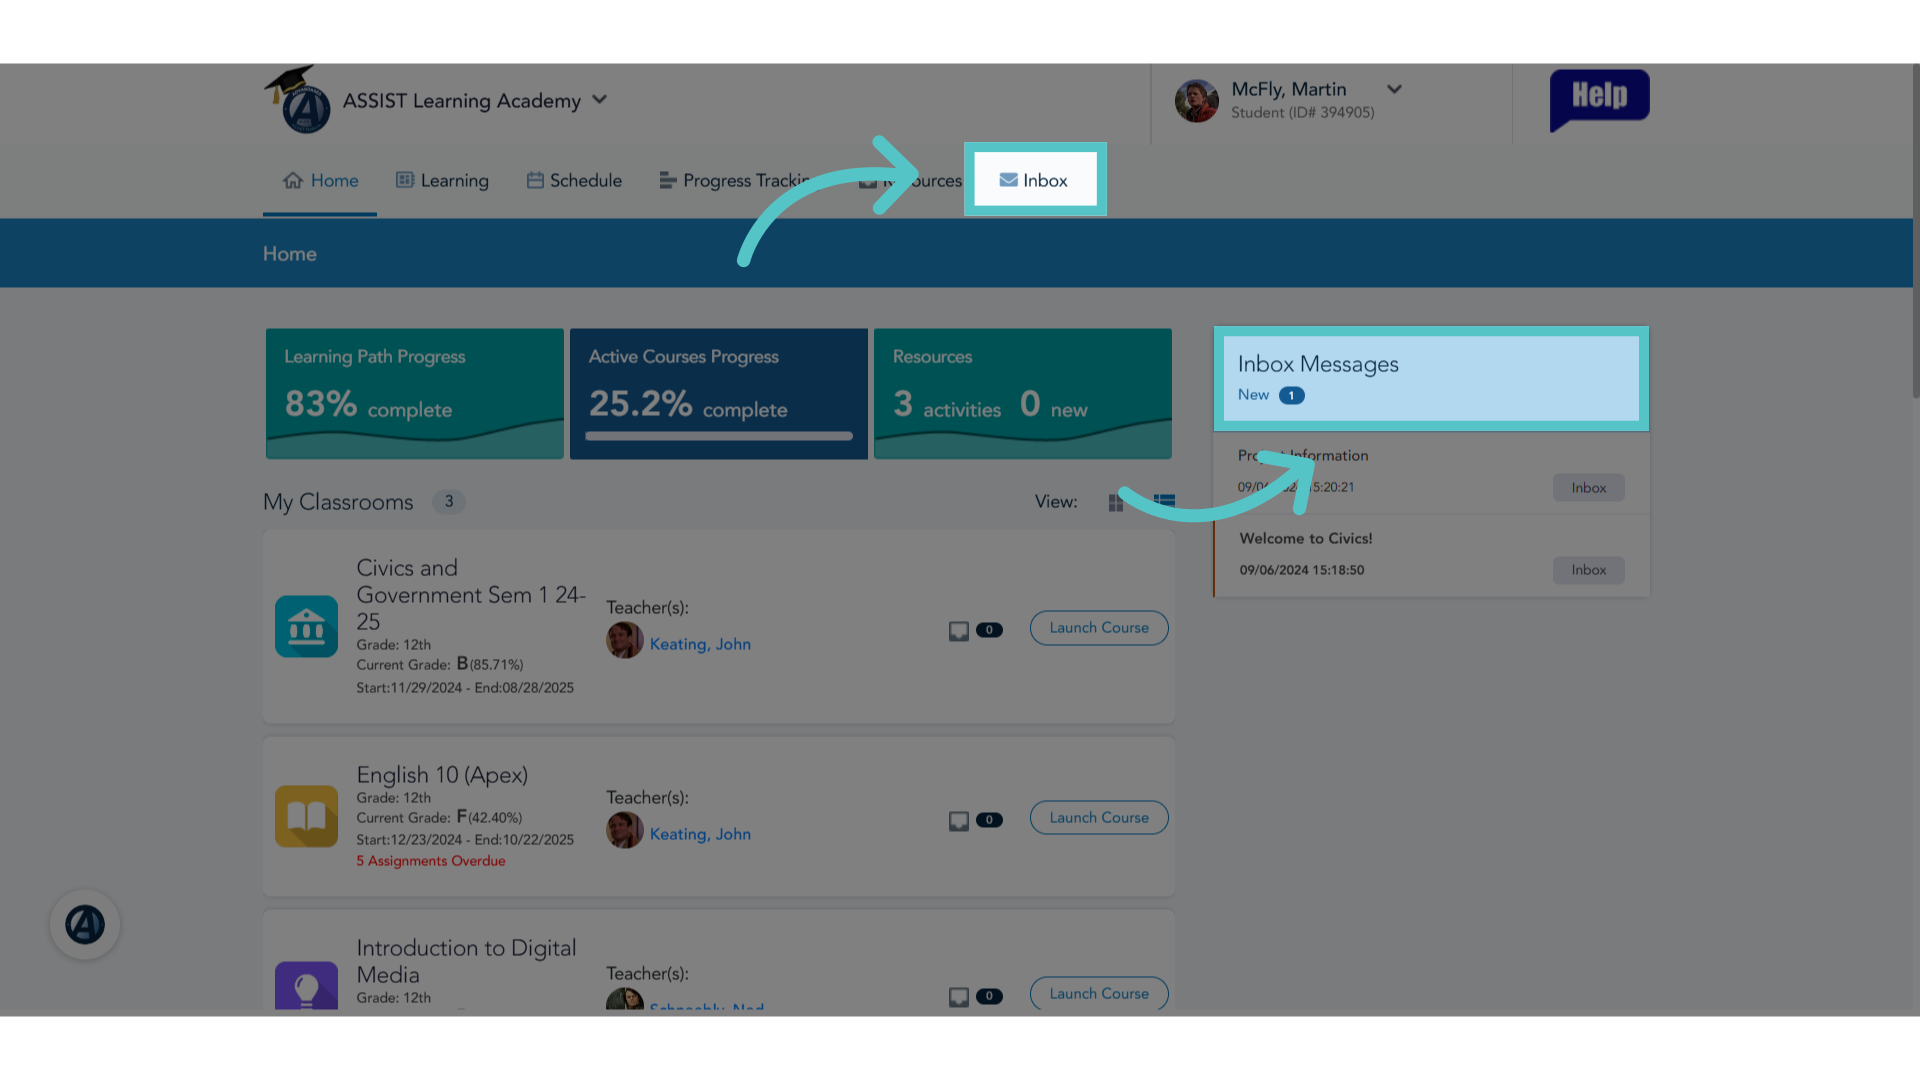Open Civics and Government course icon
This screenshot has height=1080, width=1920.
click(x=306, y=626)
